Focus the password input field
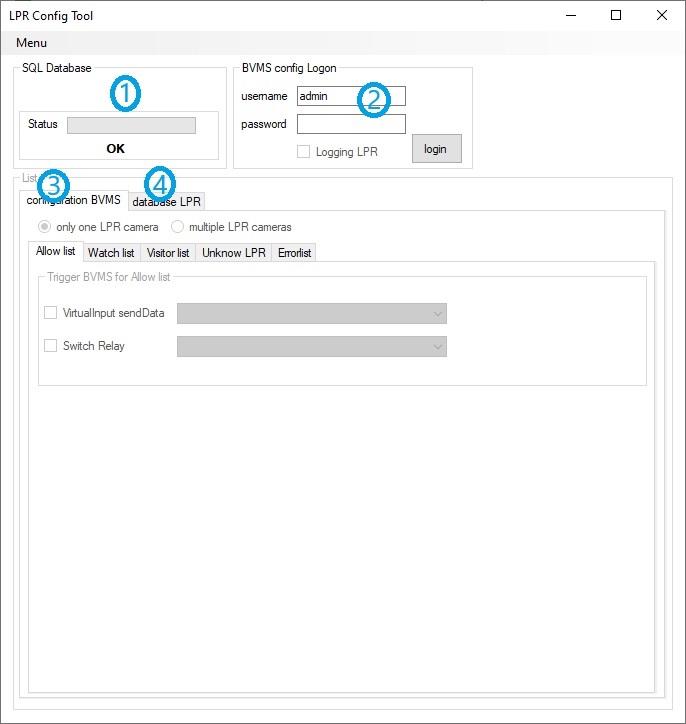Viewport: 686px width, 724px height. 351,124
